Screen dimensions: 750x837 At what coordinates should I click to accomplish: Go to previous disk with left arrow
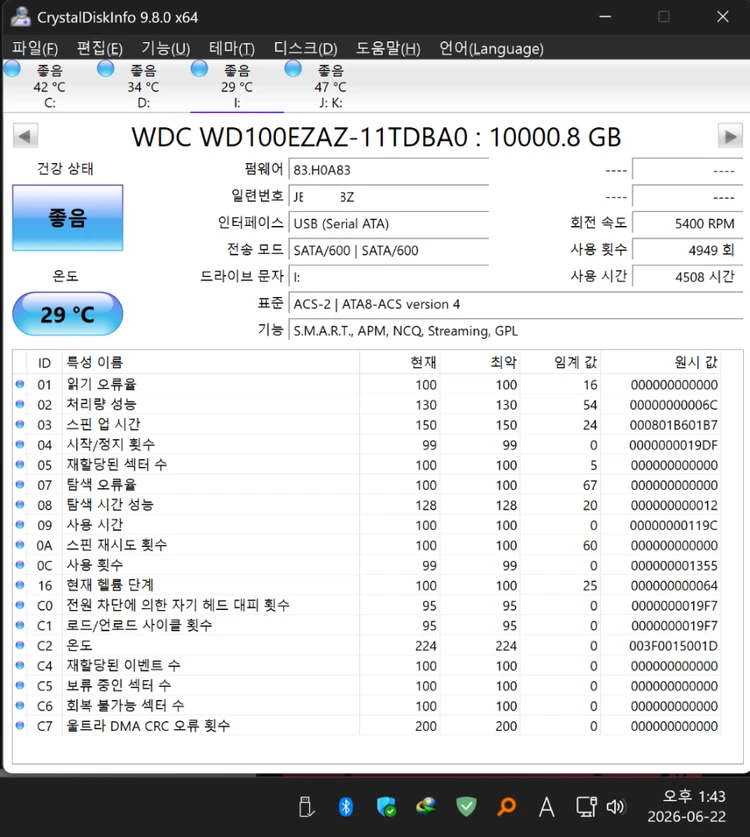25,136
